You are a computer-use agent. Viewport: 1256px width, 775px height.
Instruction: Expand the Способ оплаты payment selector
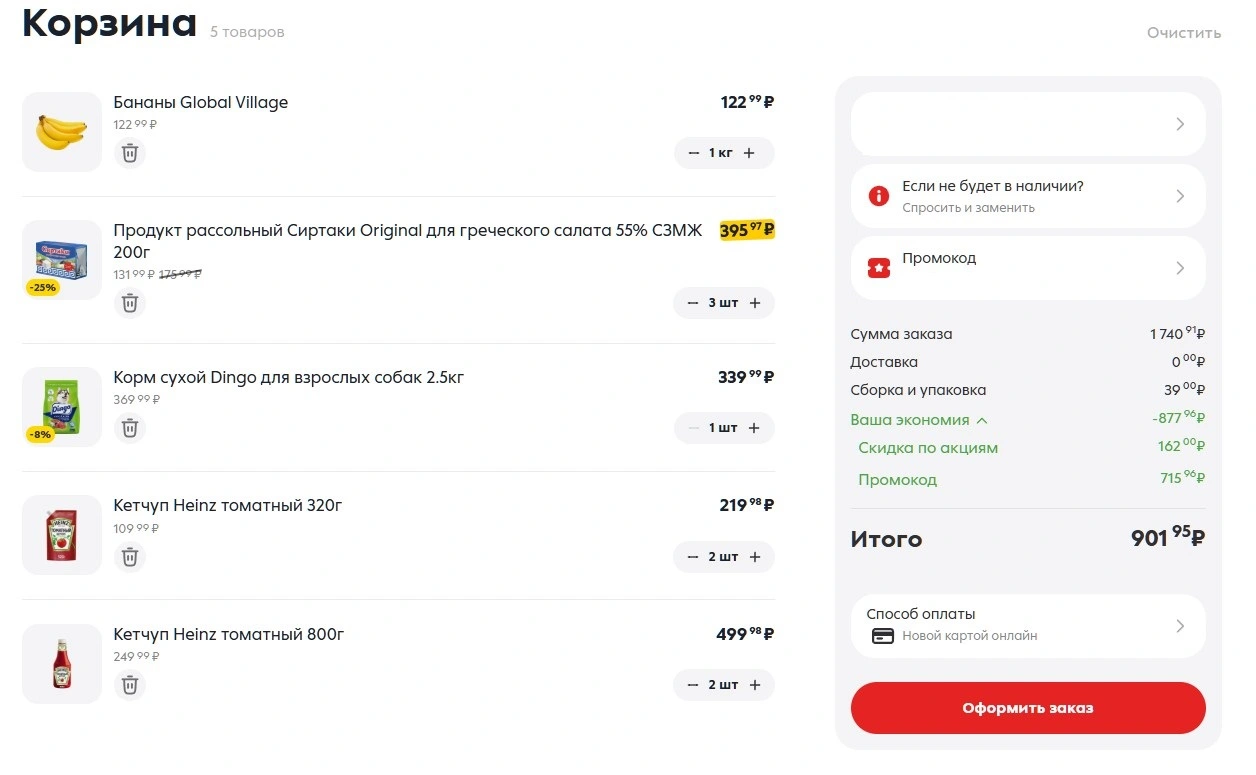(x=1028, y=626)
